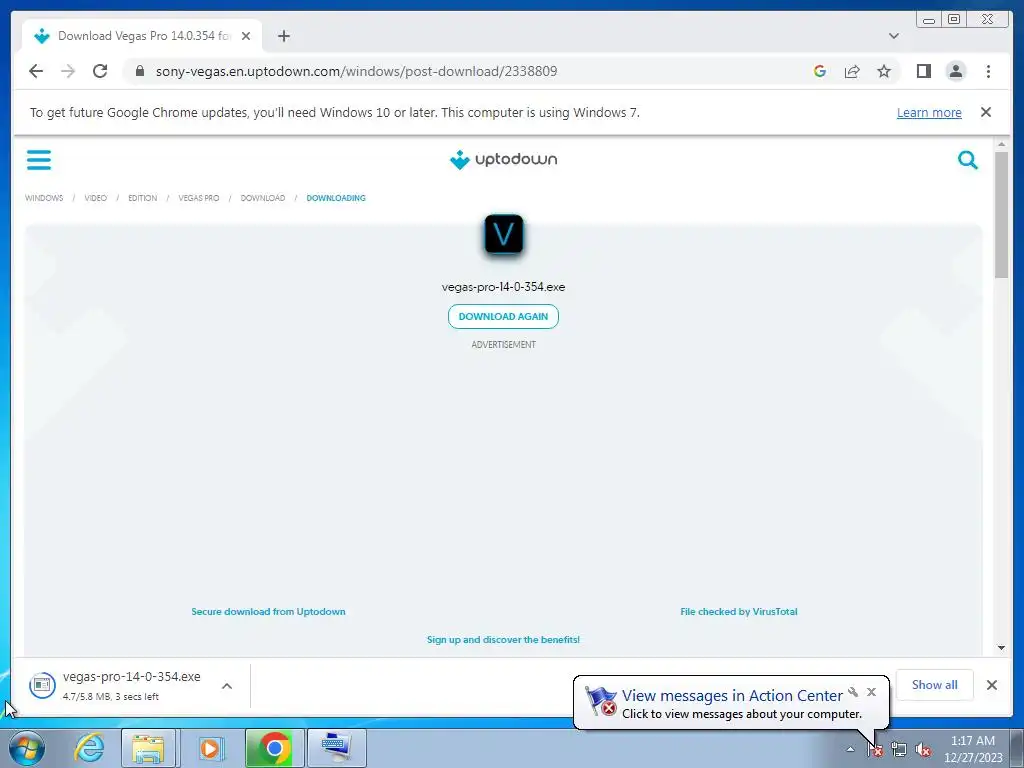Click the VIDEO breadcrumb
The width and height of the screenshot is (1024, 768).
(95, 198)
